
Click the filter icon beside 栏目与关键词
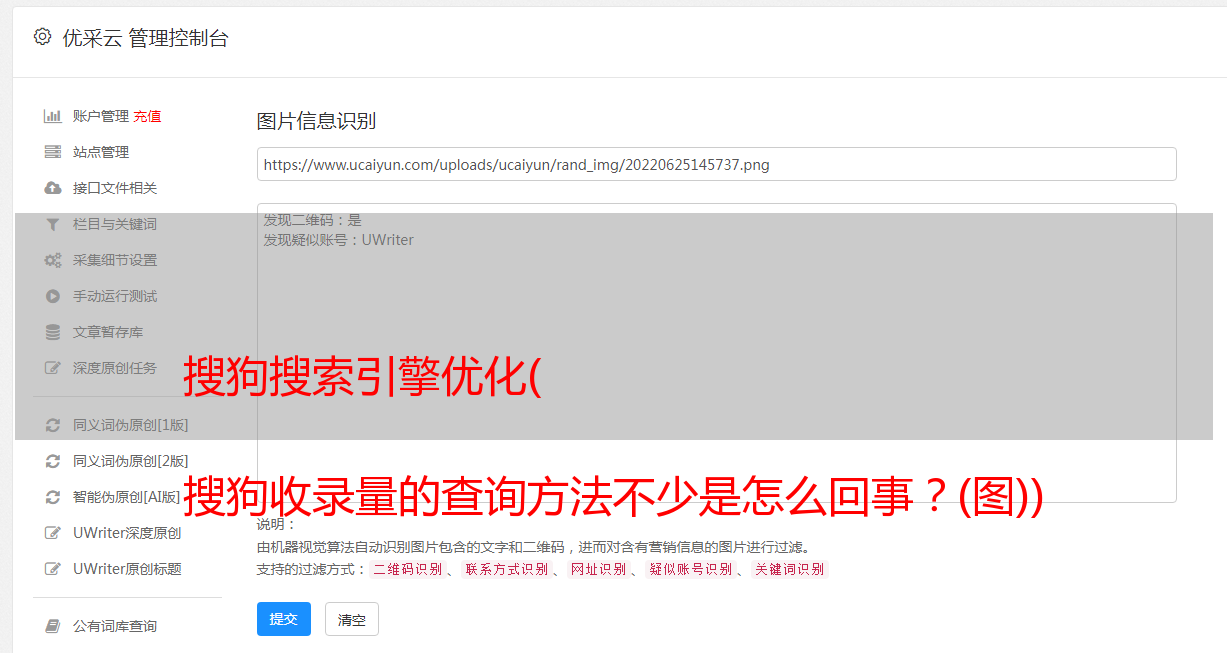[53, 224]
